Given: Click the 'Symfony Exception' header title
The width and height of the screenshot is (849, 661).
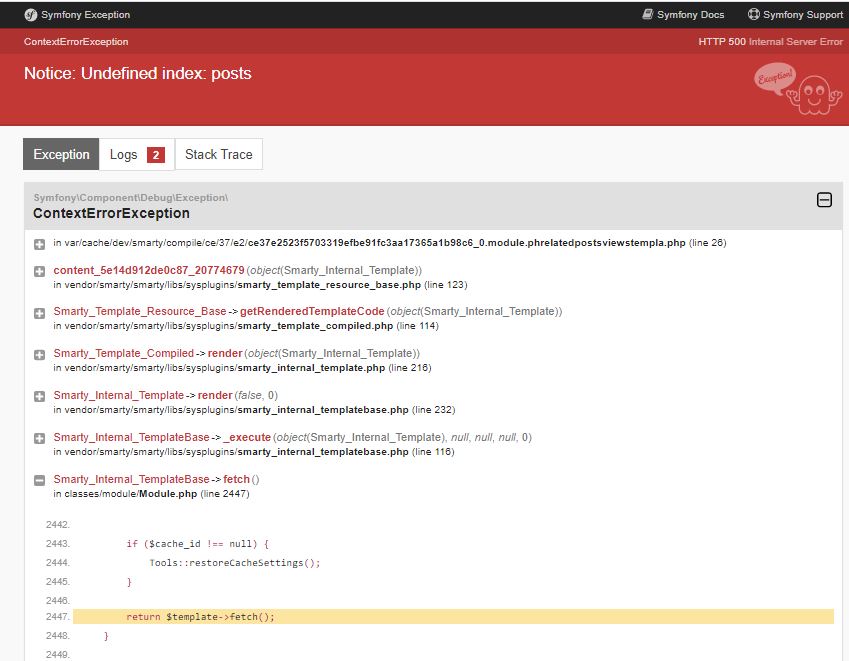Looking at the screenshot, I should (x=86, y=15).
